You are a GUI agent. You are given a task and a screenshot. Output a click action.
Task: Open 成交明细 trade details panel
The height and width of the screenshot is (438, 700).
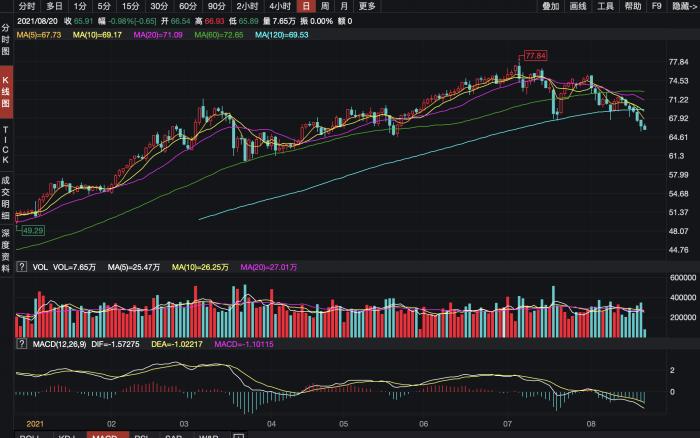pos(6,197)
